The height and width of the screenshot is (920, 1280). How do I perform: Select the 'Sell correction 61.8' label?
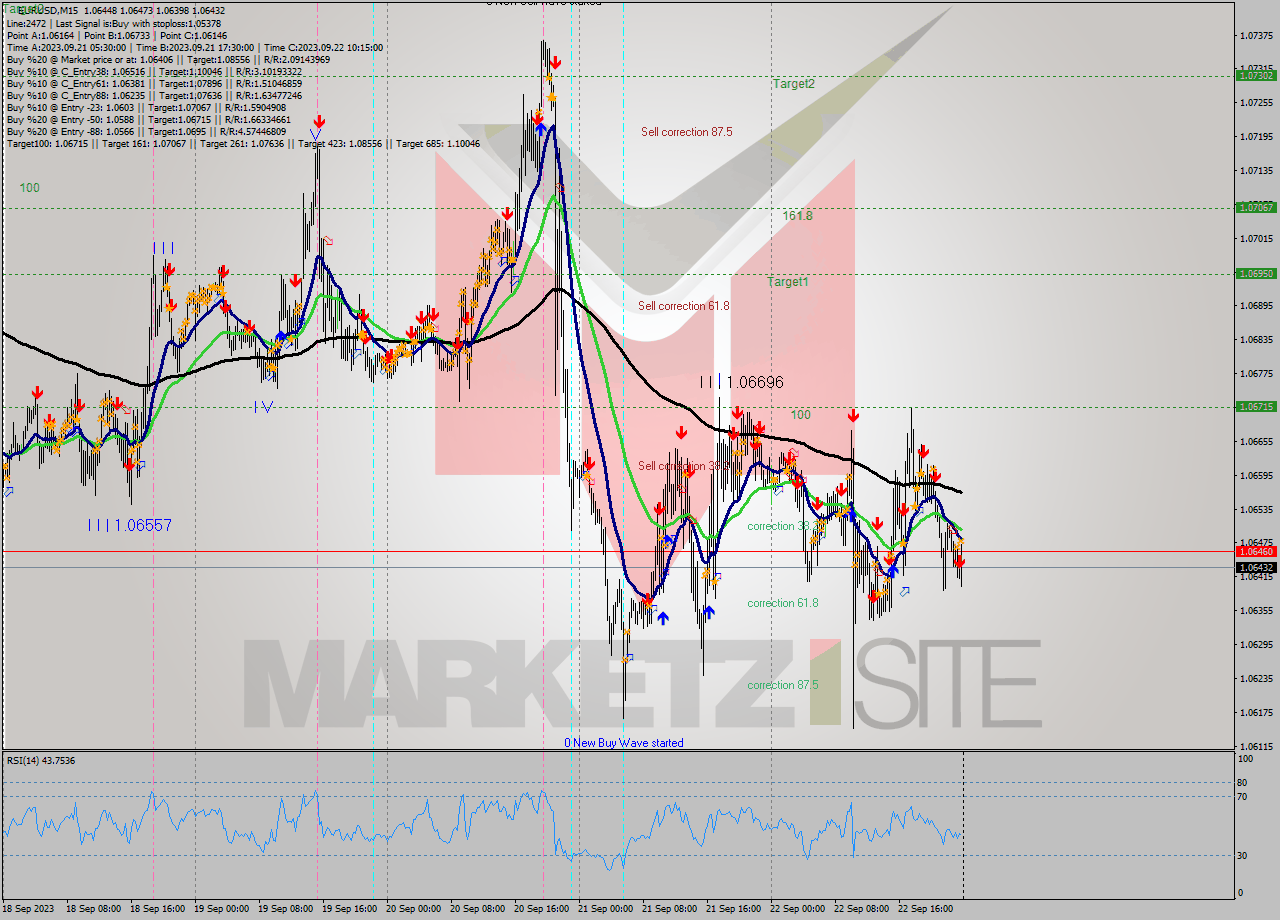[684, 306]
